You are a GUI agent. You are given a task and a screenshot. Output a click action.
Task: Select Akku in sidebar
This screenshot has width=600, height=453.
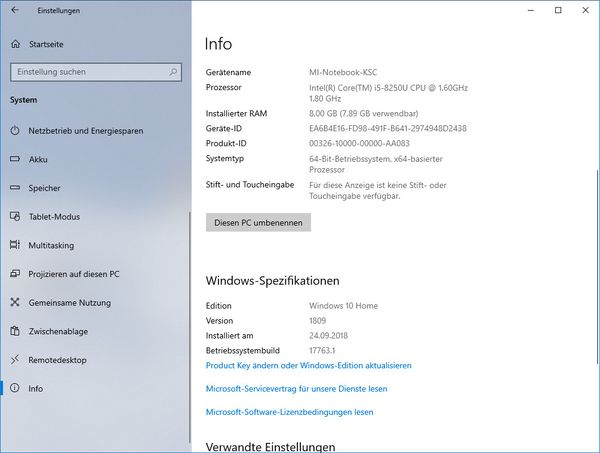click(x=95, y=159)
